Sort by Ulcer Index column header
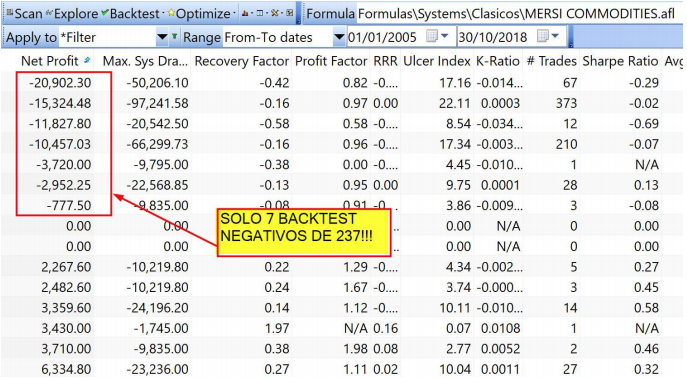687x379 pixels. pyautogui.click(x=437, y=61)
